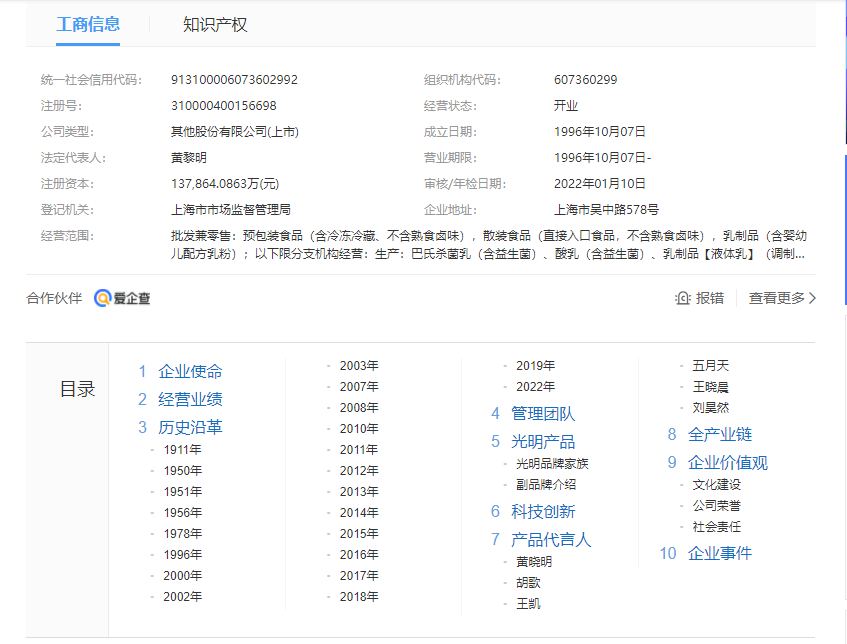Screen dimensions: 847x644
Task: Go to the 1956年 entry
Action: point(183,513)
